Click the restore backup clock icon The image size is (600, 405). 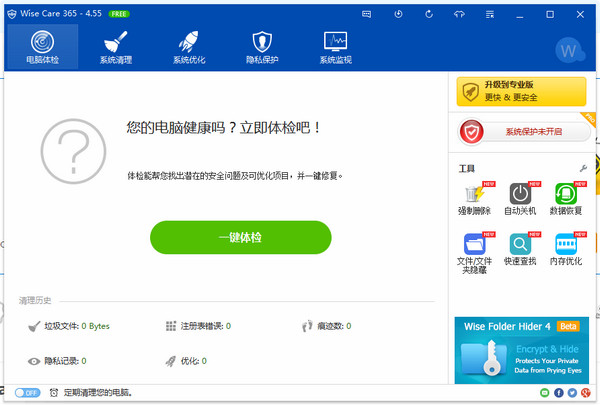399,14
